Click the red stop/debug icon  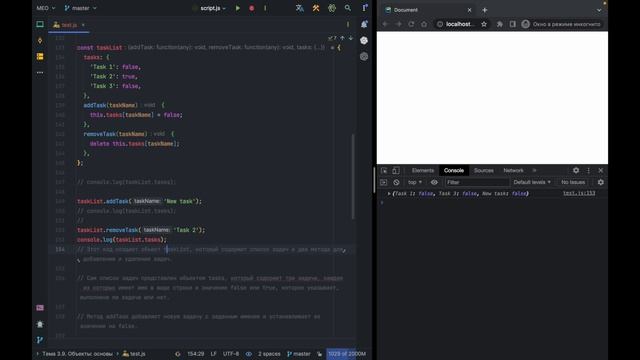(x=252, y=8)
